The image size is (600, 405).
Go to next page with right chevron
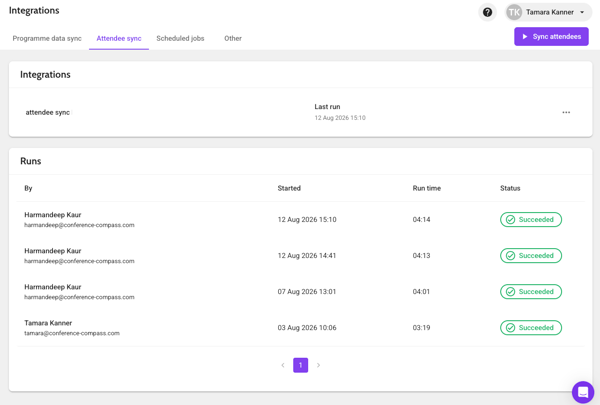coord(318,365)
